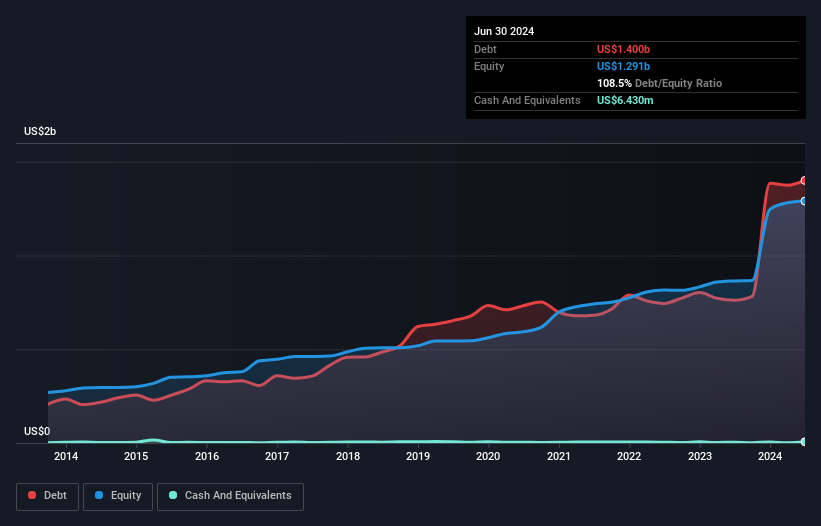The height and width of the screenshot is (526, 821).
Task: Click the US$6.430m cash value
Action: point(625,100)
